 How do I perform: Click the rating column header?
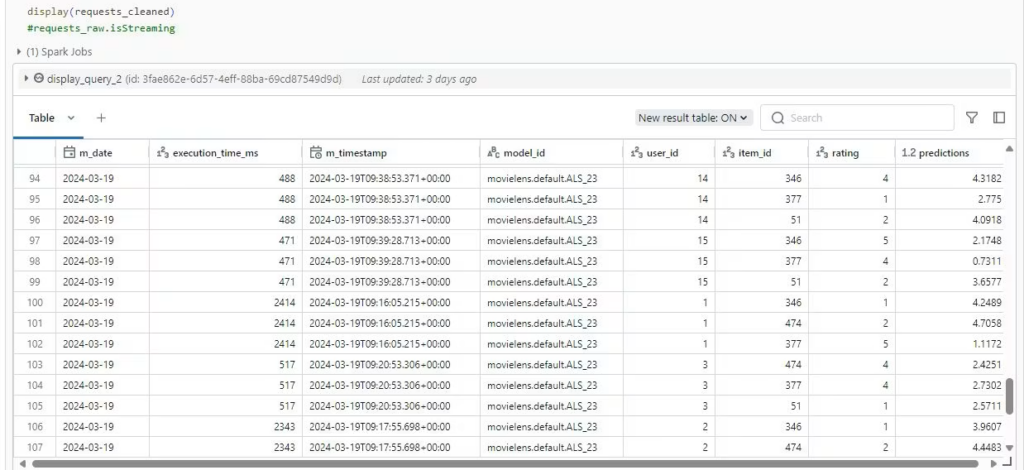(x=844, y=153)
